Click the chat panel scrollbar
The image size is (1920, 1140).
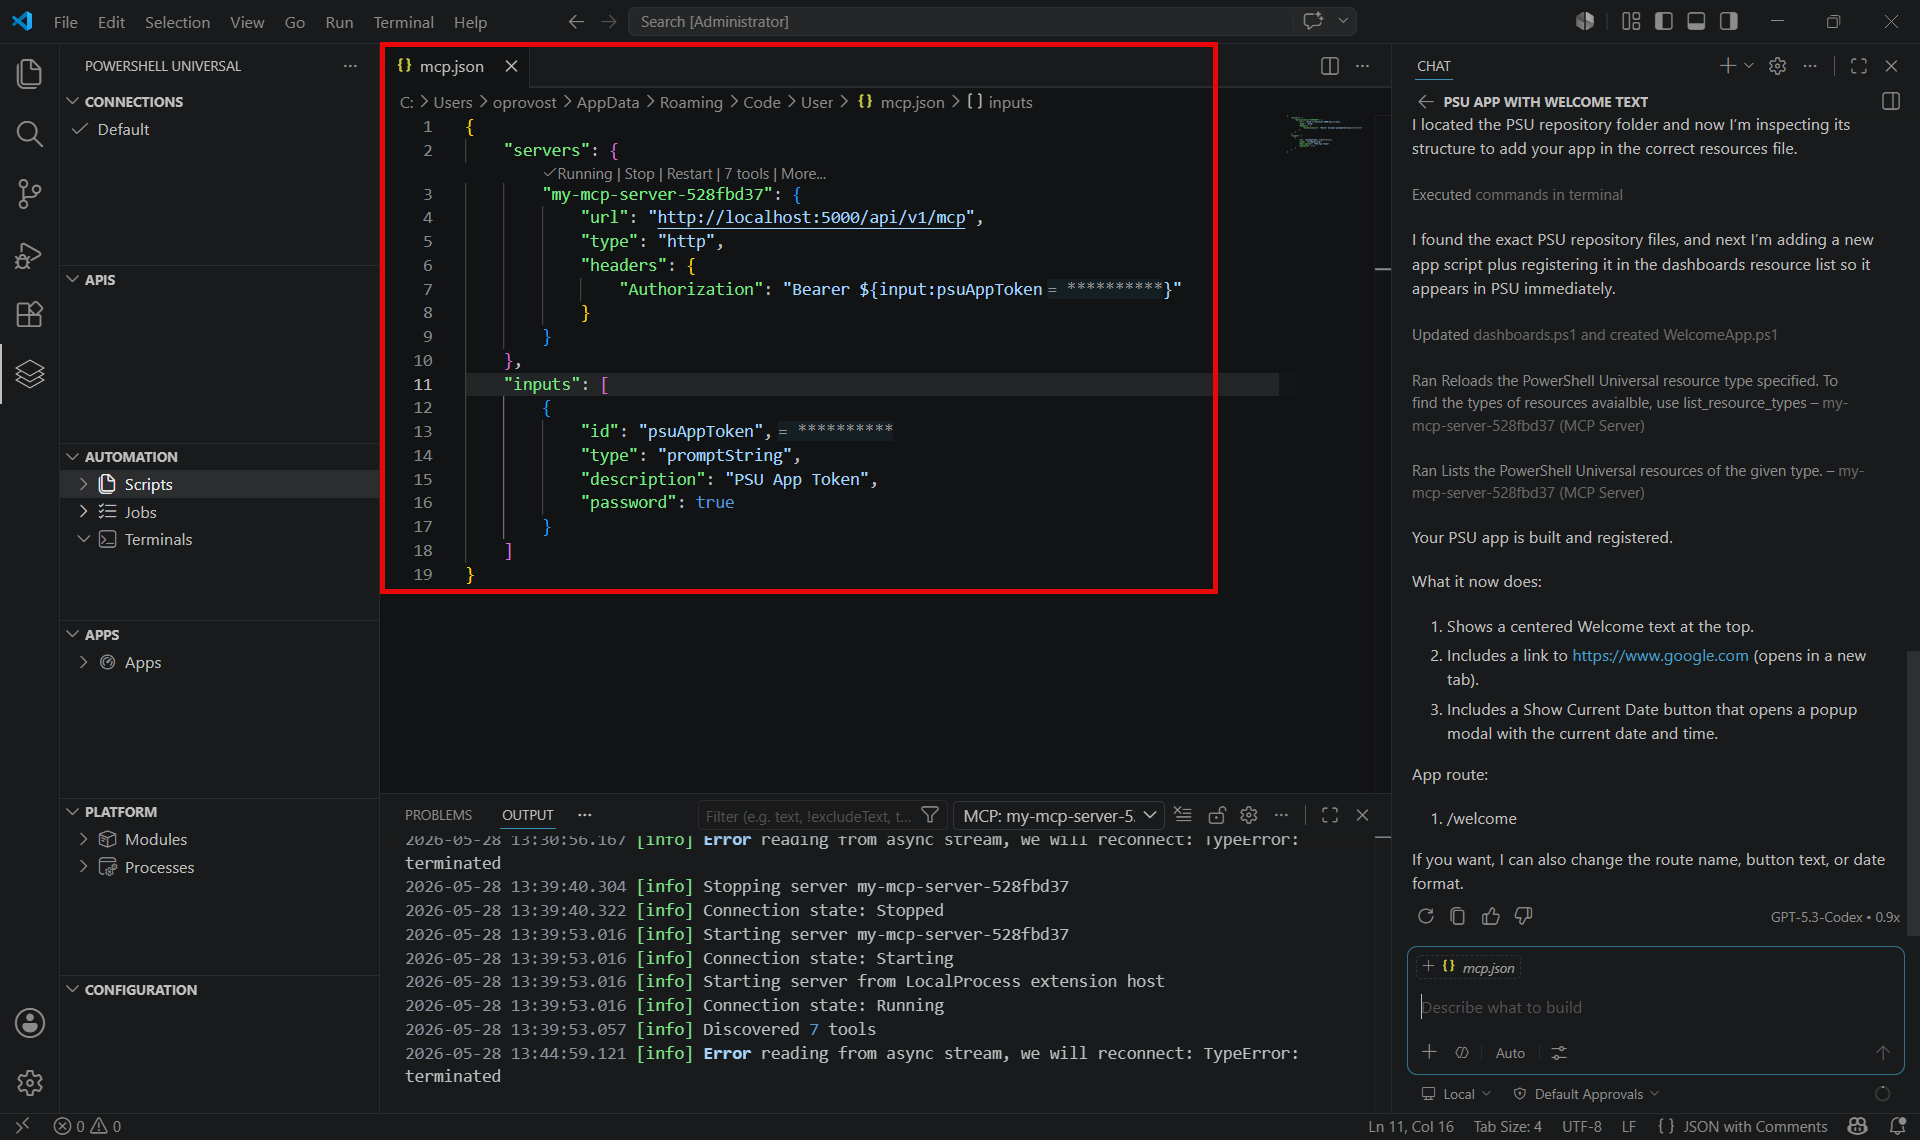(x=1912, y=792)
